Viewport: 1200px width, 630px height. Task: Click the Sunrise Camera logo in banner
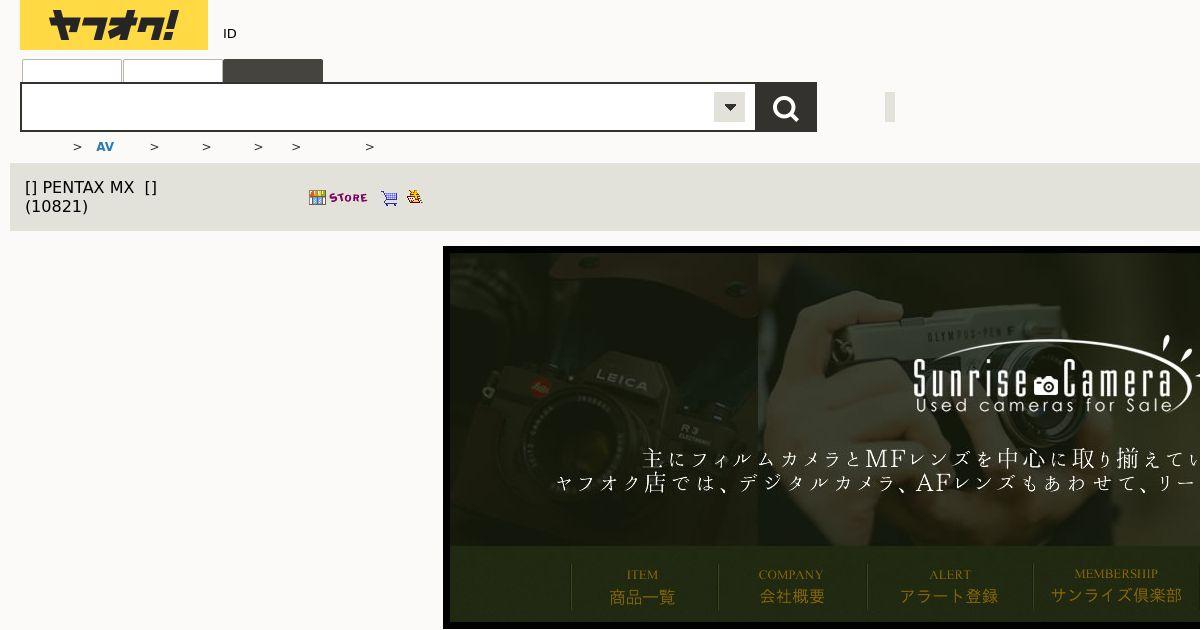[x=1055, y=377]
